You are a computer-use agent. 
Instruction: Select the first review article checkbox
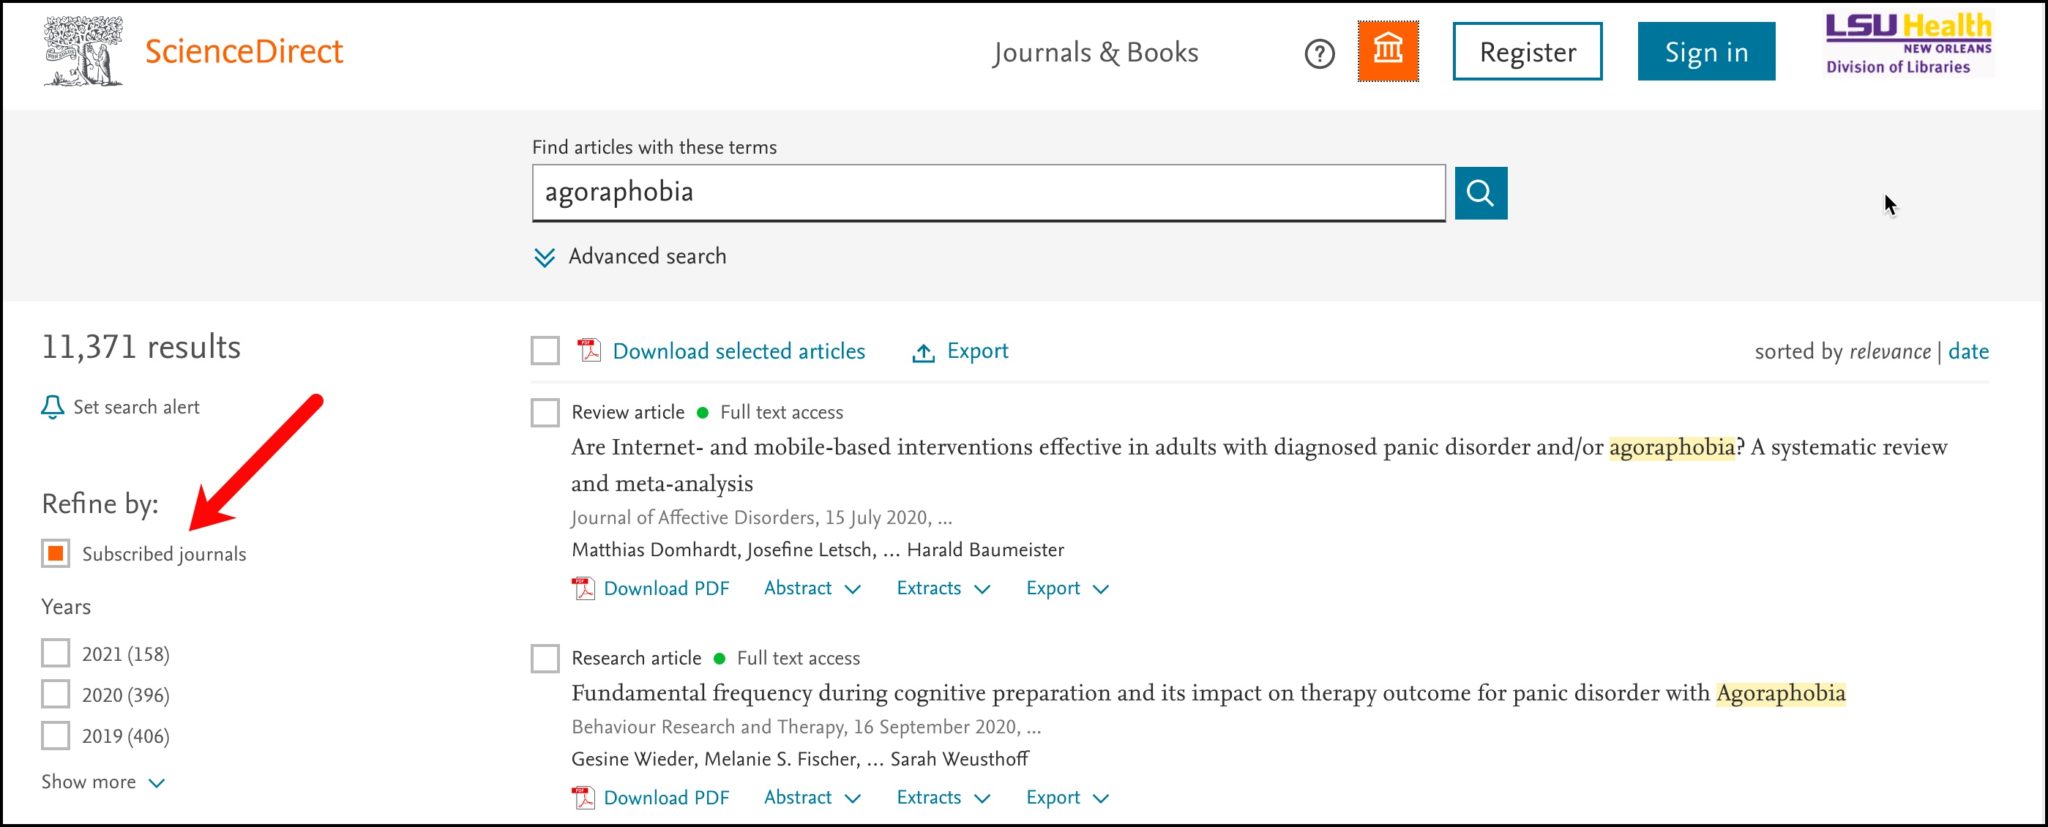(545, 412)
